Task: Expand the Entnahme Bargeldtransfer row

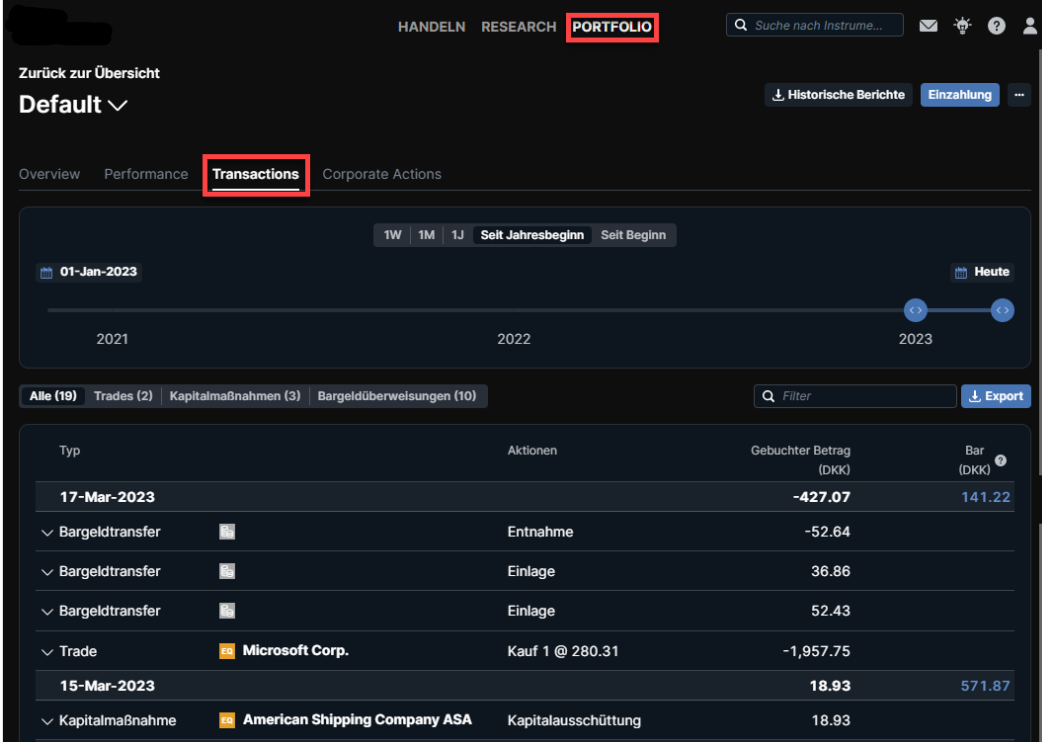Action: pos(46,533)
